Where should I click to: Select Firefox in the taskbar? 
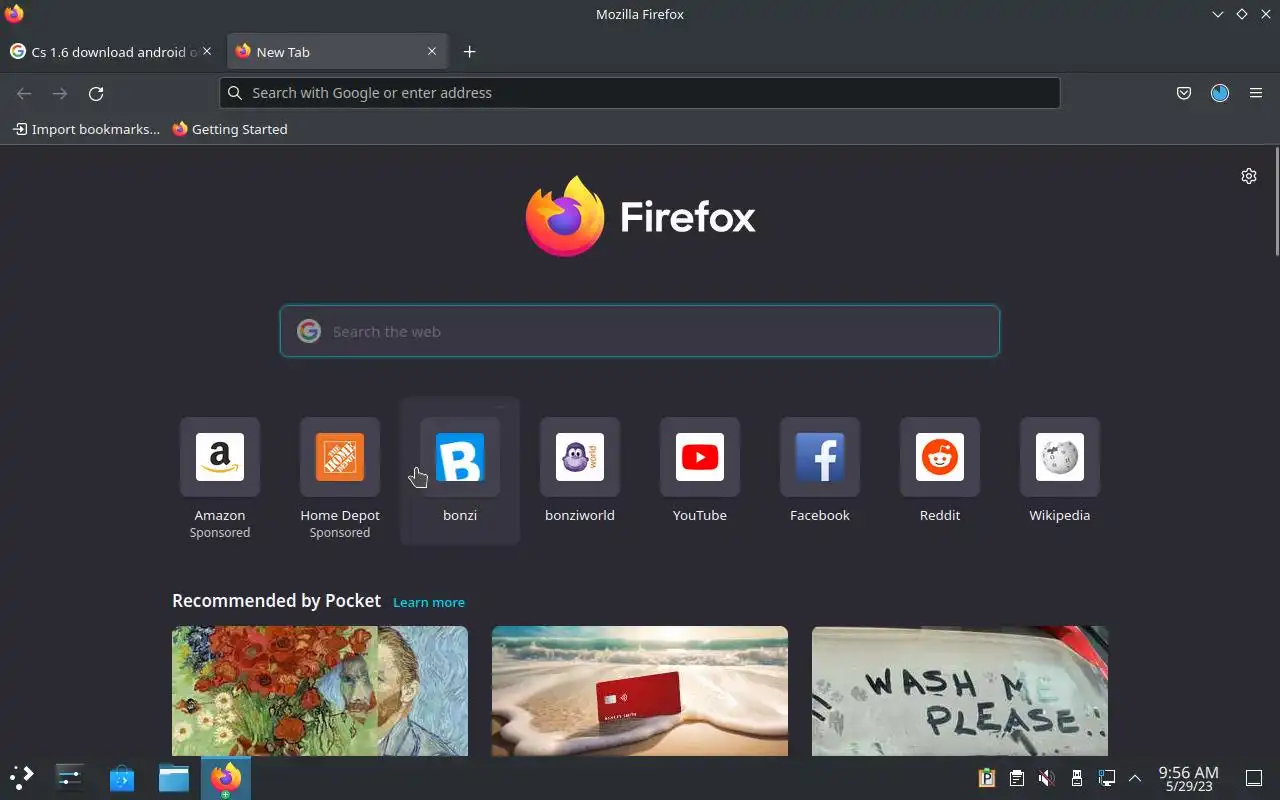[226, 777]
